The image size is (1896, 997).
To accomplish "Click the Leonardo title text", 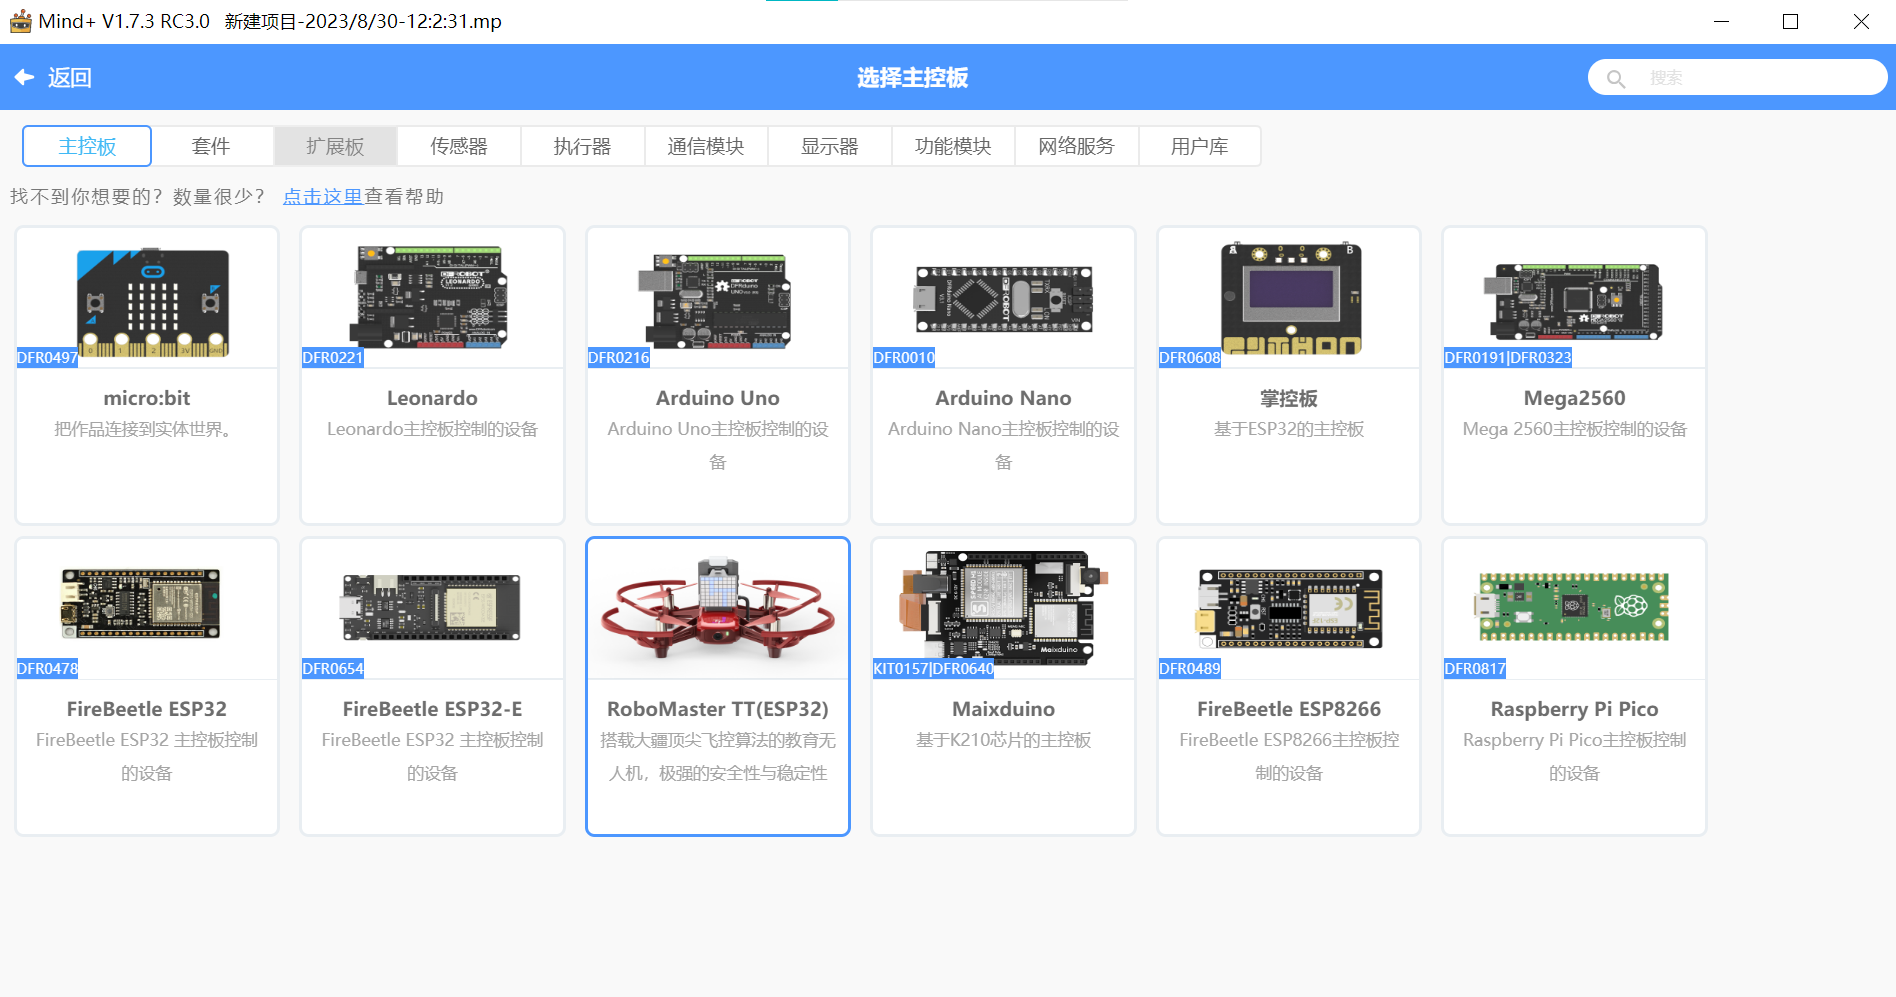I will 432,398.
